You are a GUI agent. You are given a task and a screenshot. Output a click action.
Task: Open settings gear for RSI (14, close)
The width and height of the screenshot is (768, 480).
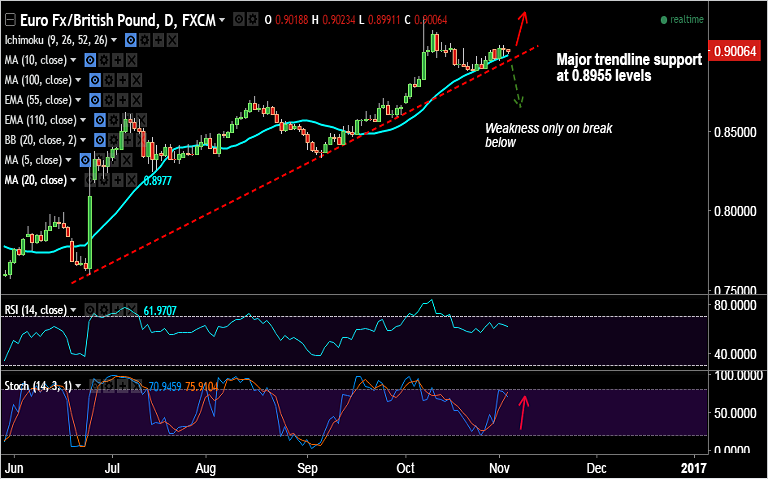click(x=104, y=310)
